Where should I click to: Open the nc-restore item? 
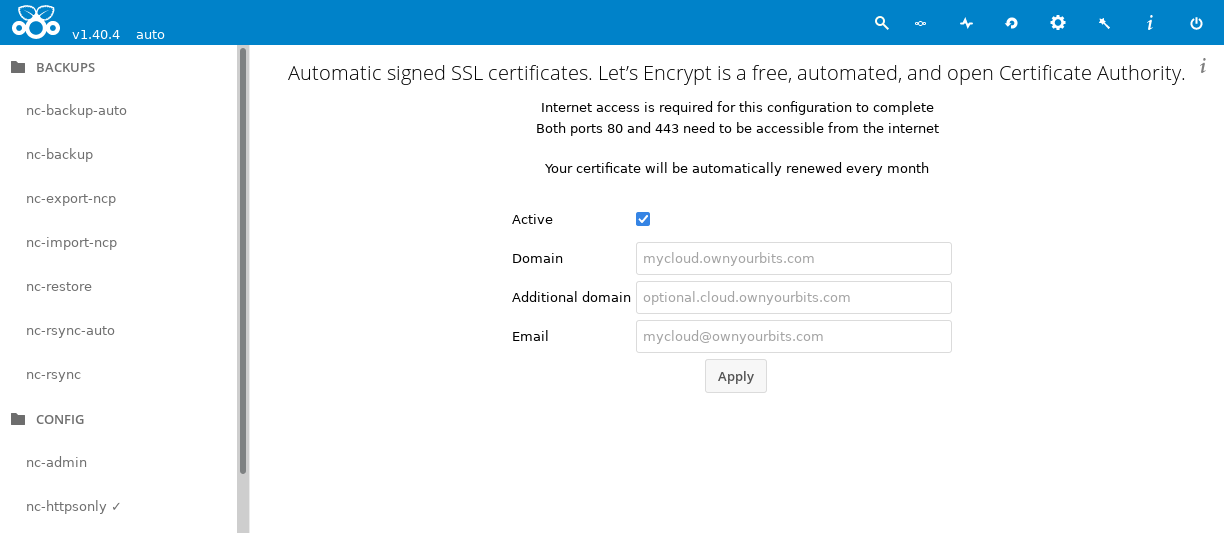[59, 286]
